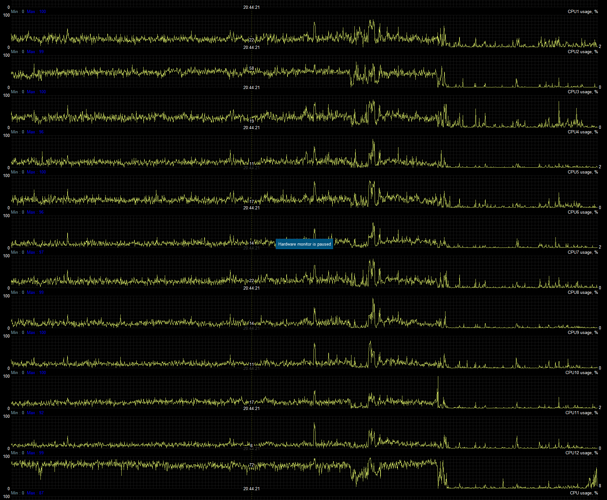Click the CPU9 usage graph label
607x500 pixels.
pos(582,332)
